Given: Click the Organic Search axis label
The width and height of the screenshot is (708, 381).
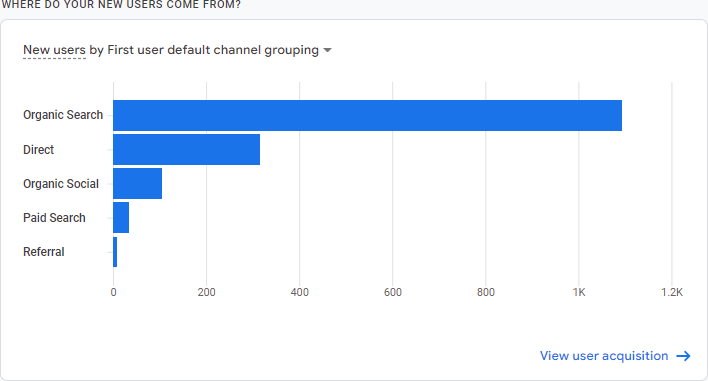Looking at the screenshot, I should [63, 115].
